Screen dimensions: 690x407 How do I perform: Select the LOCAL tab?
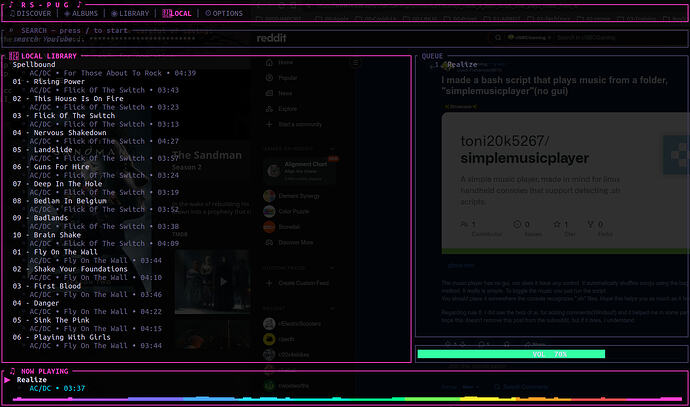(x=177, y=14)
